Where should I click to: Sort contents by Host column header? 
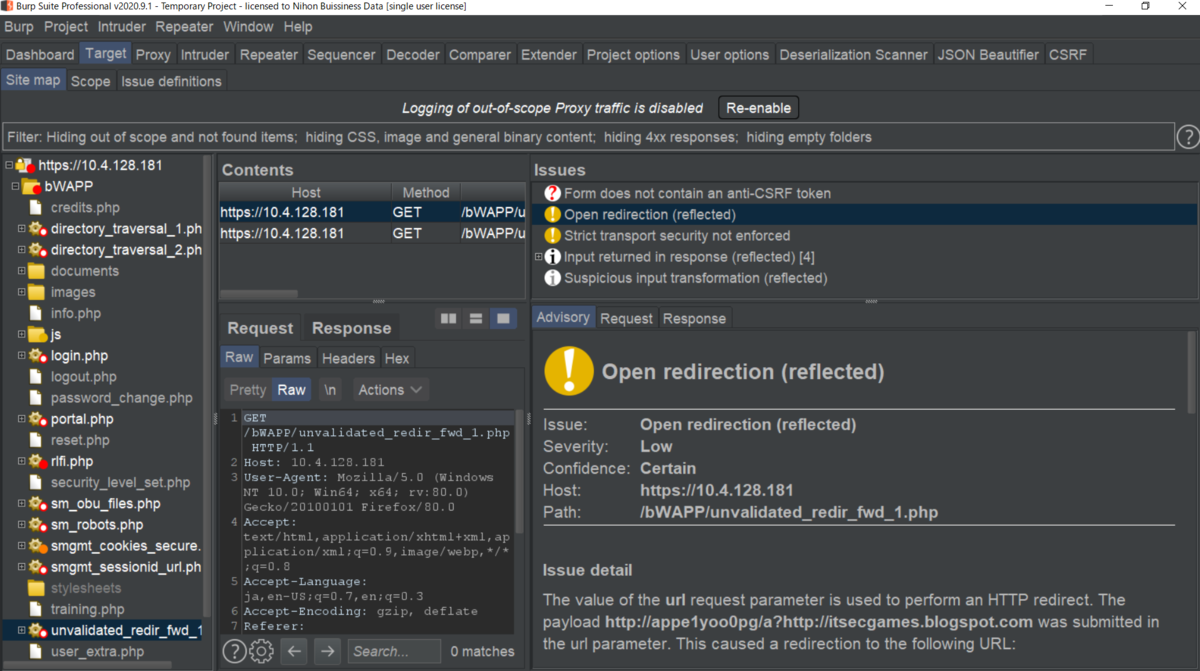pos(306,192)
